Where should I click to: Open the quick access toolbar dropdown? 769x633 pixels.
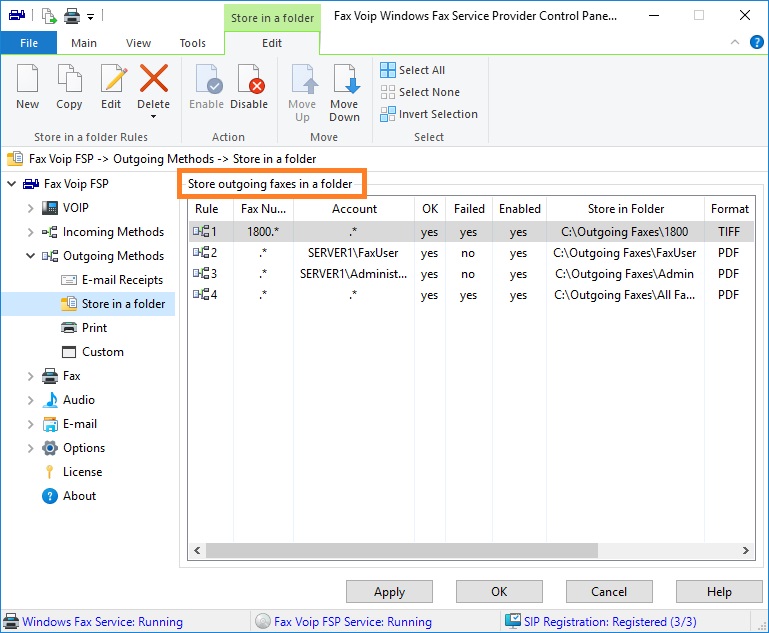click(91, 17)
